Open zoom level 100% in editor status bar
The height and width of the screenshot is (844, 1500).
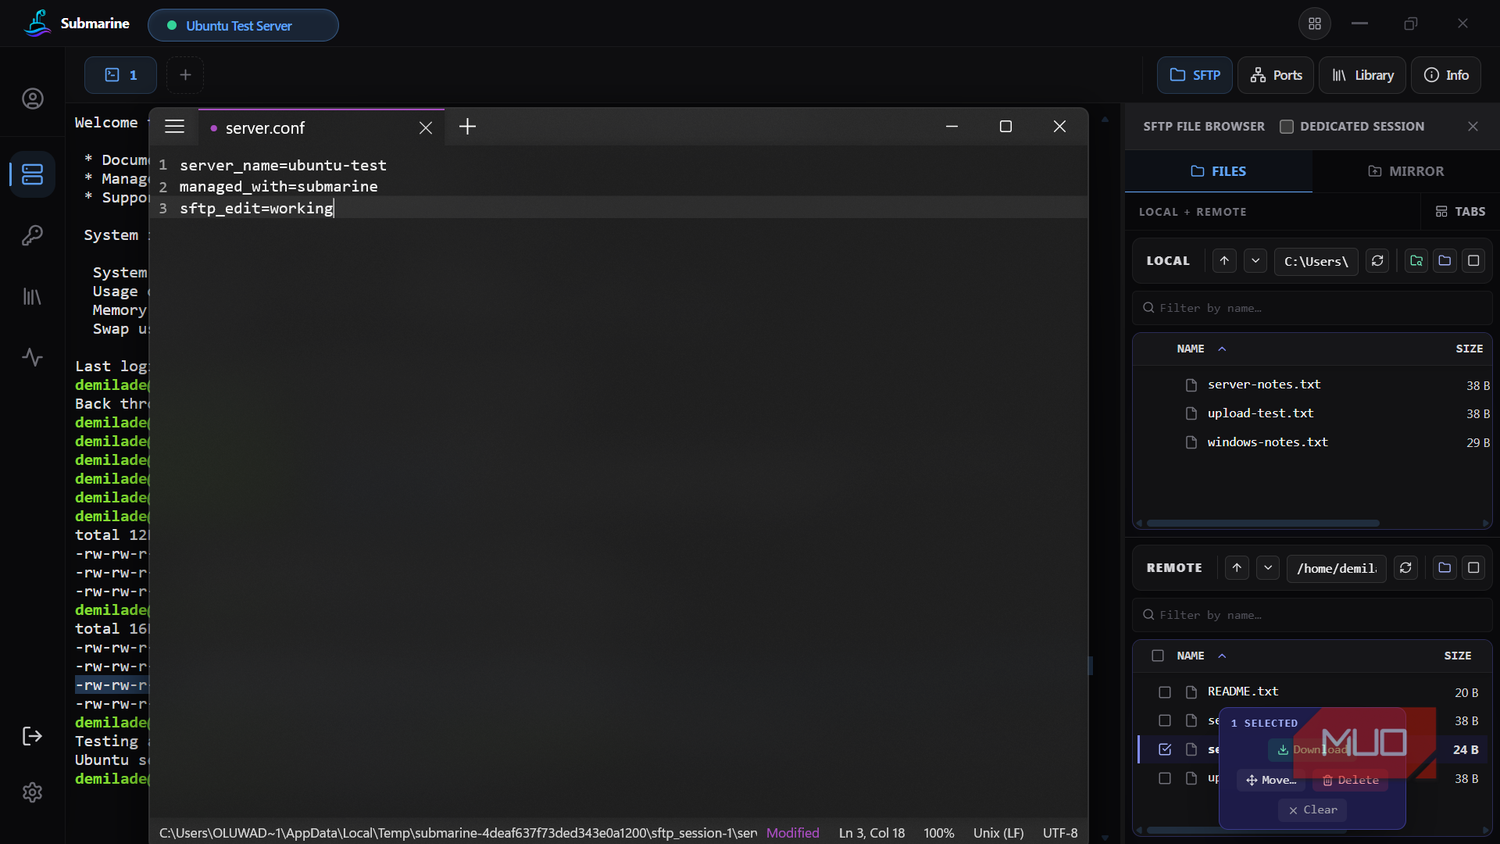point(939,833)
